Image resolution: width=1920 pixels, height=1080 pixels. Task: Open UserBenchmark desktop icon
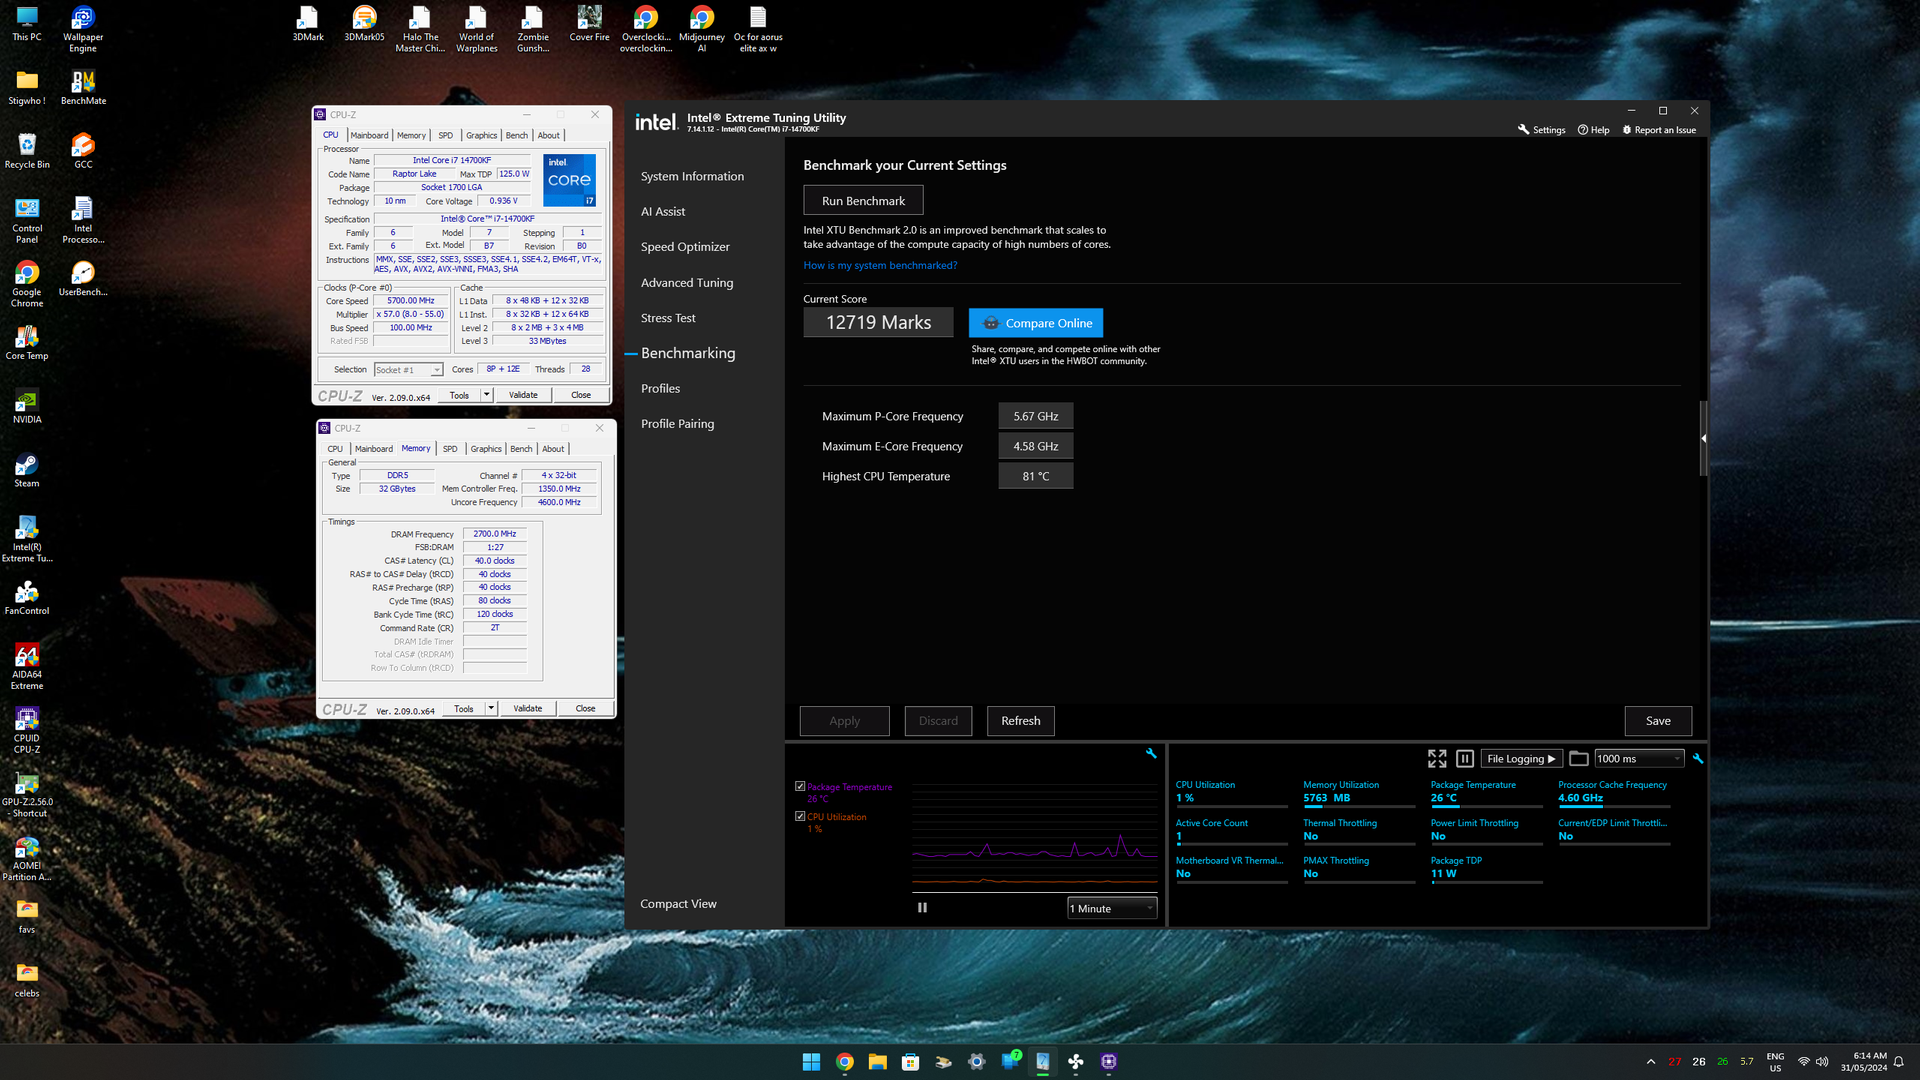(x=83, y=279)
